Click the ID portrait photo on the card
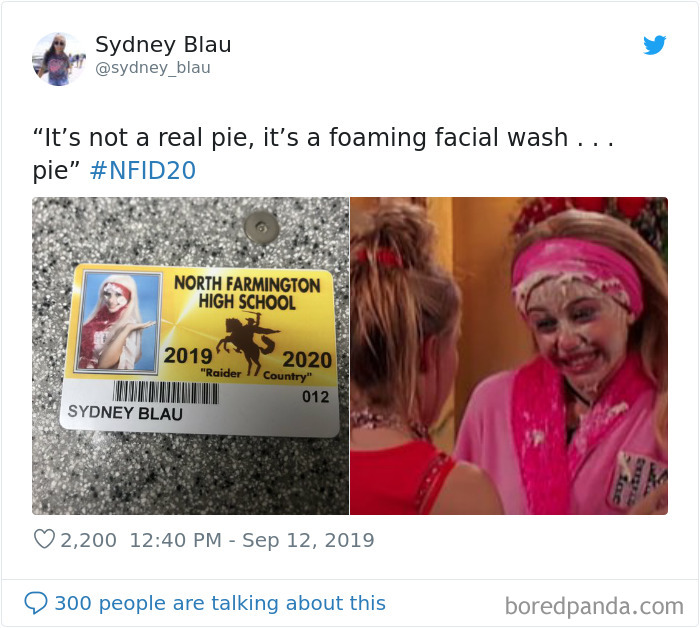The height and width of the screenshot is (628, 700). pyautogui.click(x=118, y=322)
